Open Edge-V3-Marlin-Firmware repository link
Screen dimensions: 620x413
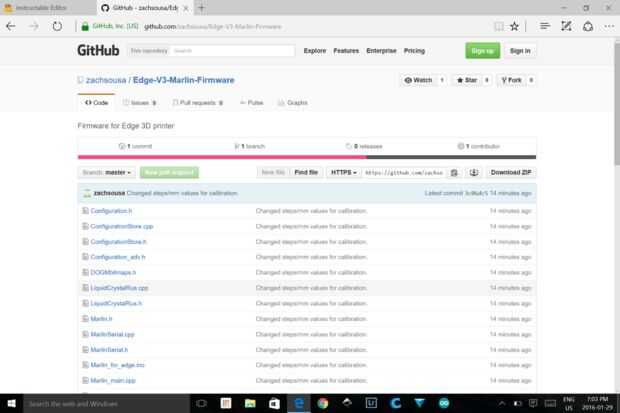[183, 80]
